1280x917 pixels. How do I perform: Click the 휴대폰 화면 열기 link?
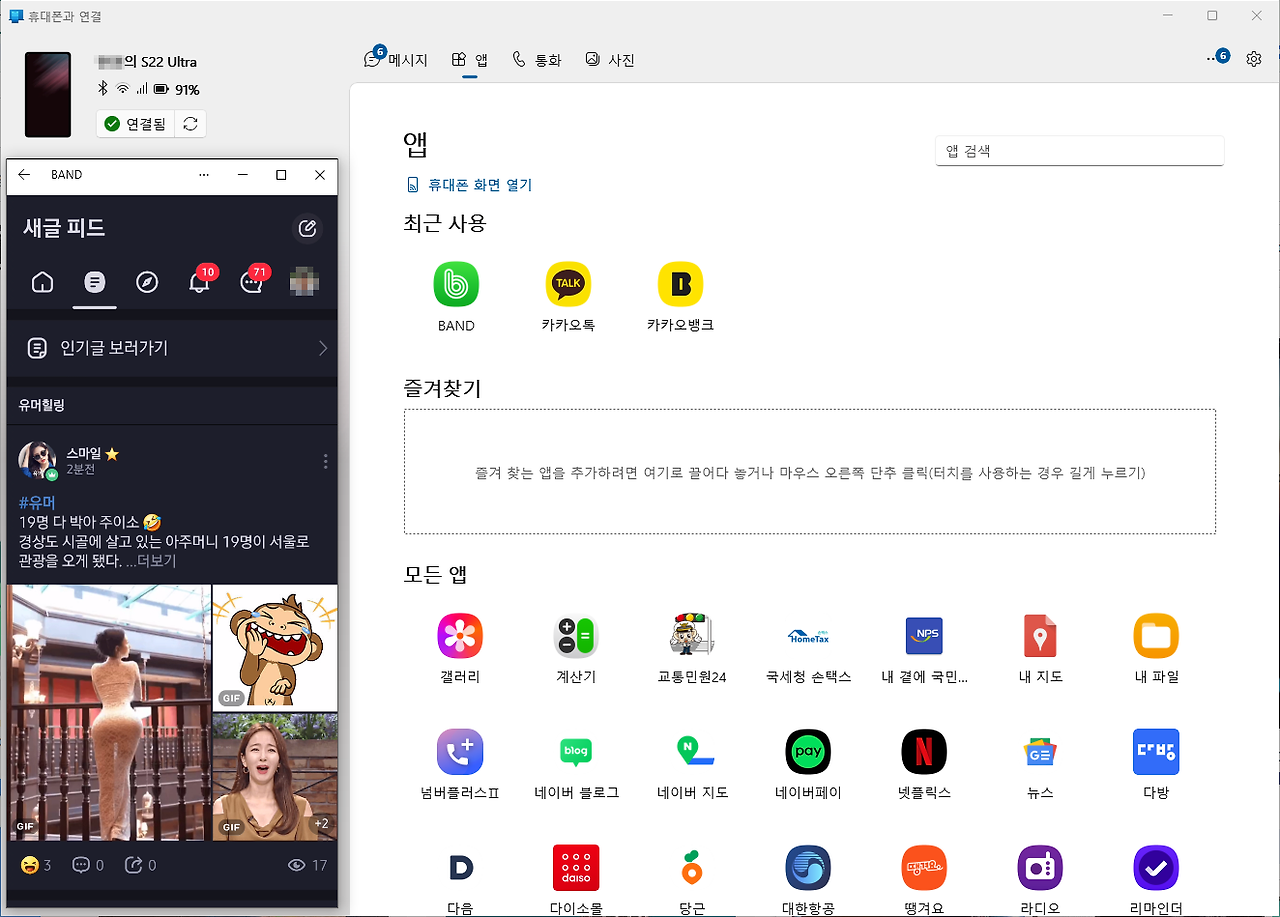pos(470,185)
